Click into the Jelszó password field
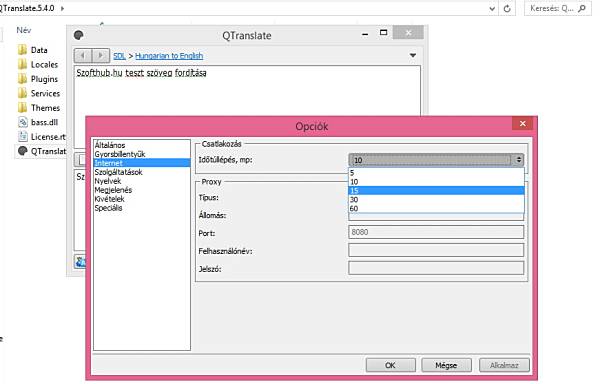The width and height of the screenshot is (600, 384). pyautogui.click(x=436, y=268)
